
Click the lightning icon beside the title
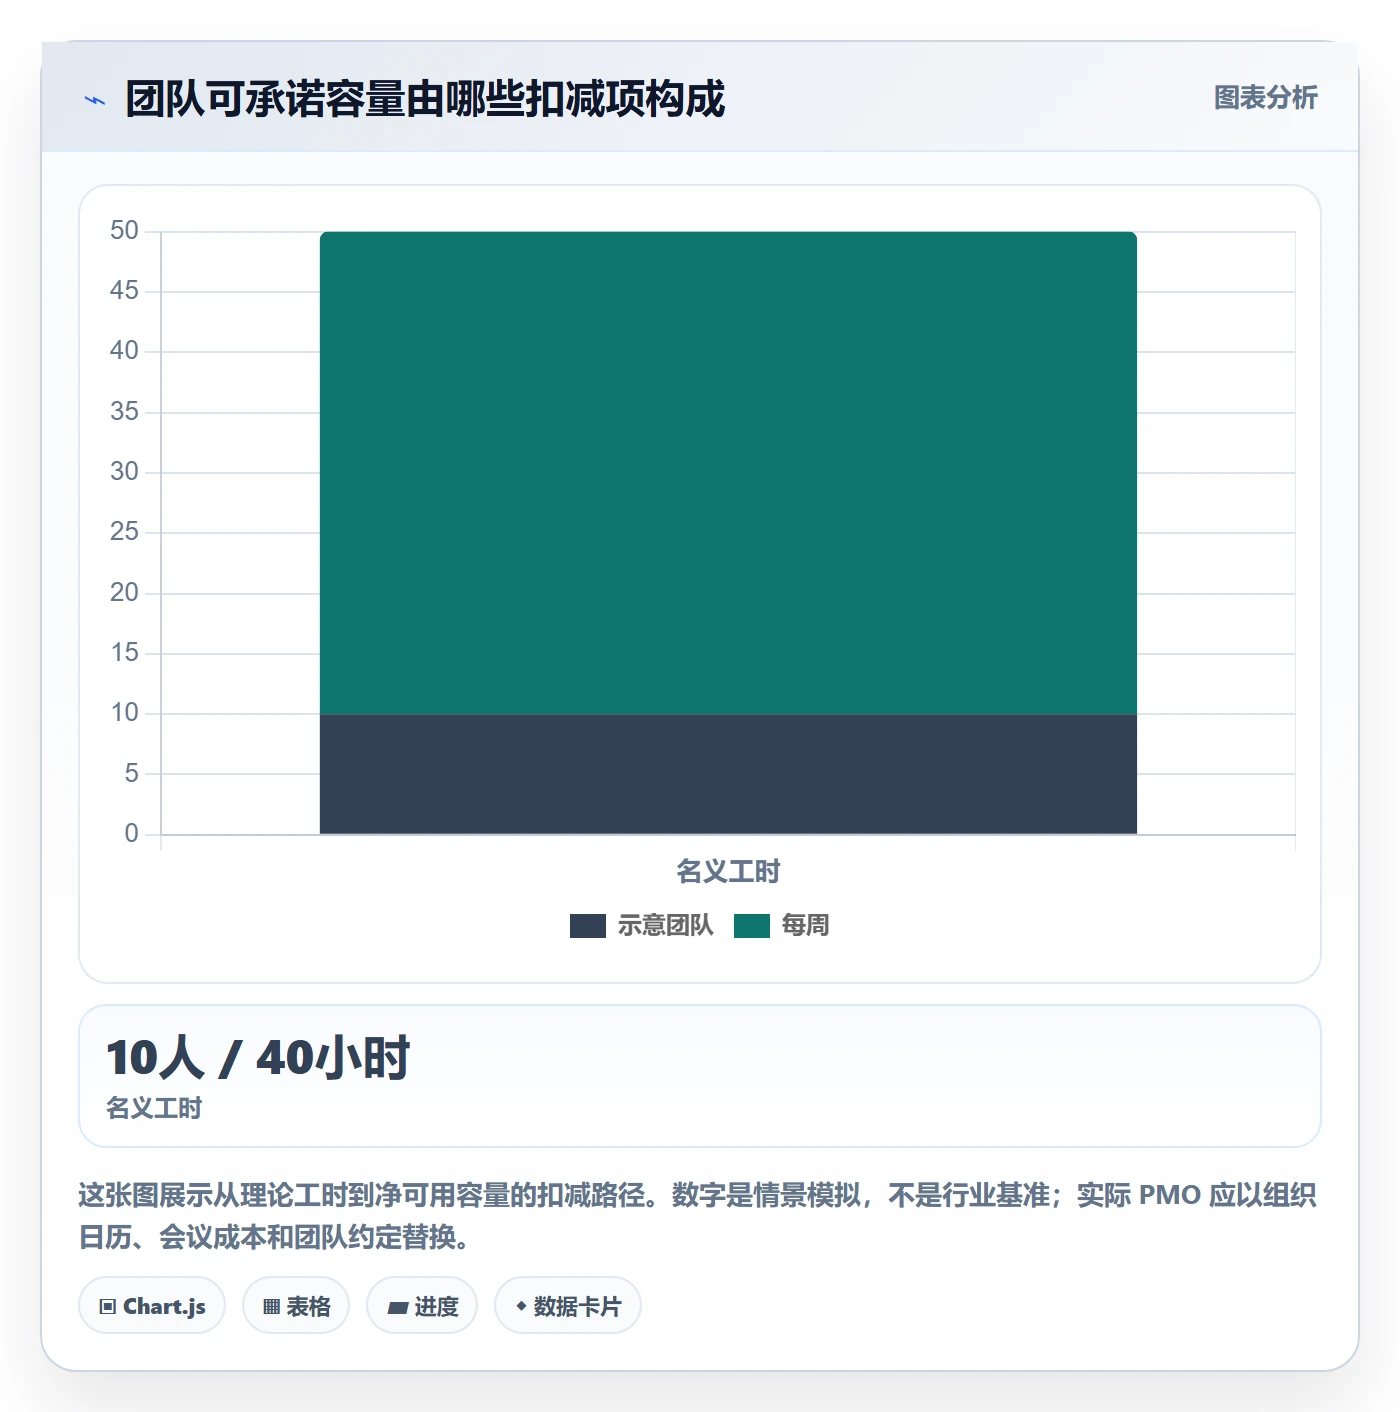point(95,100)
